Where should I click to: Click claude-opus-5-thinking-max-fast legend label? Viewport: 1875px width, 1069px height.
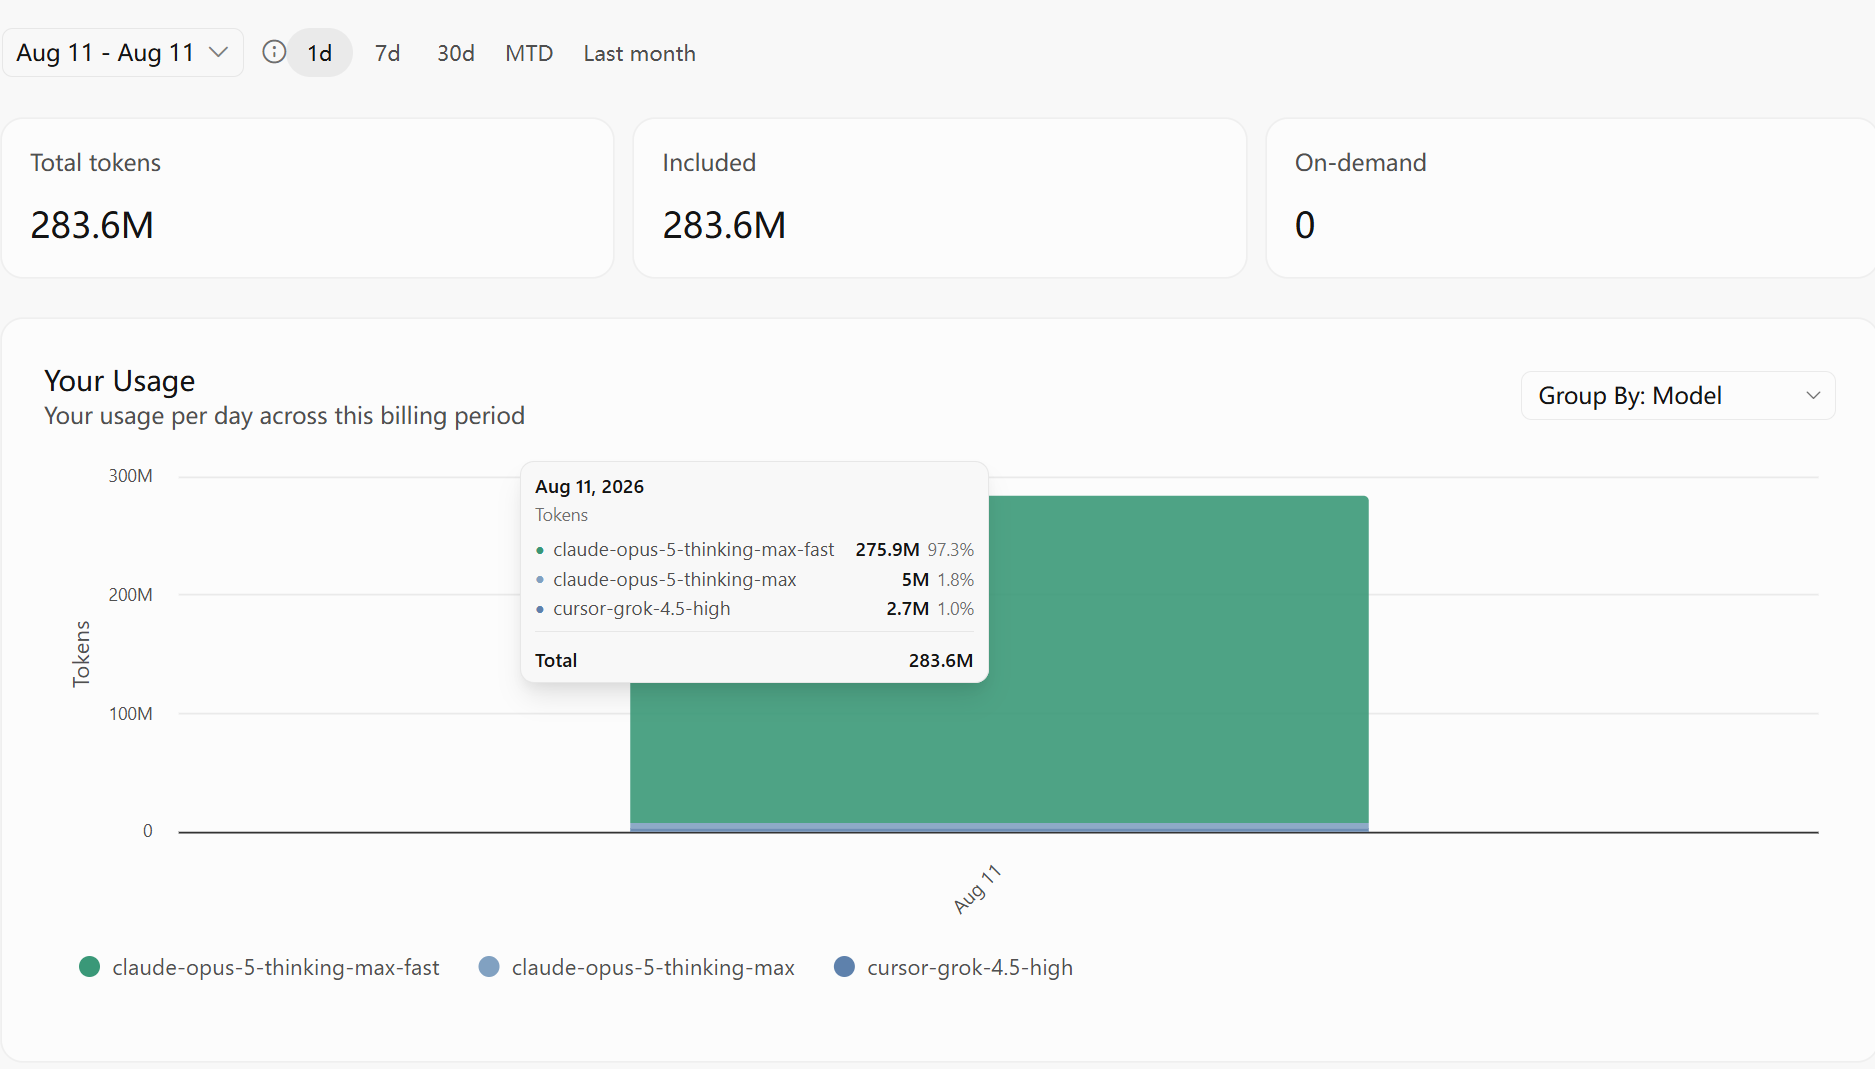276,968
